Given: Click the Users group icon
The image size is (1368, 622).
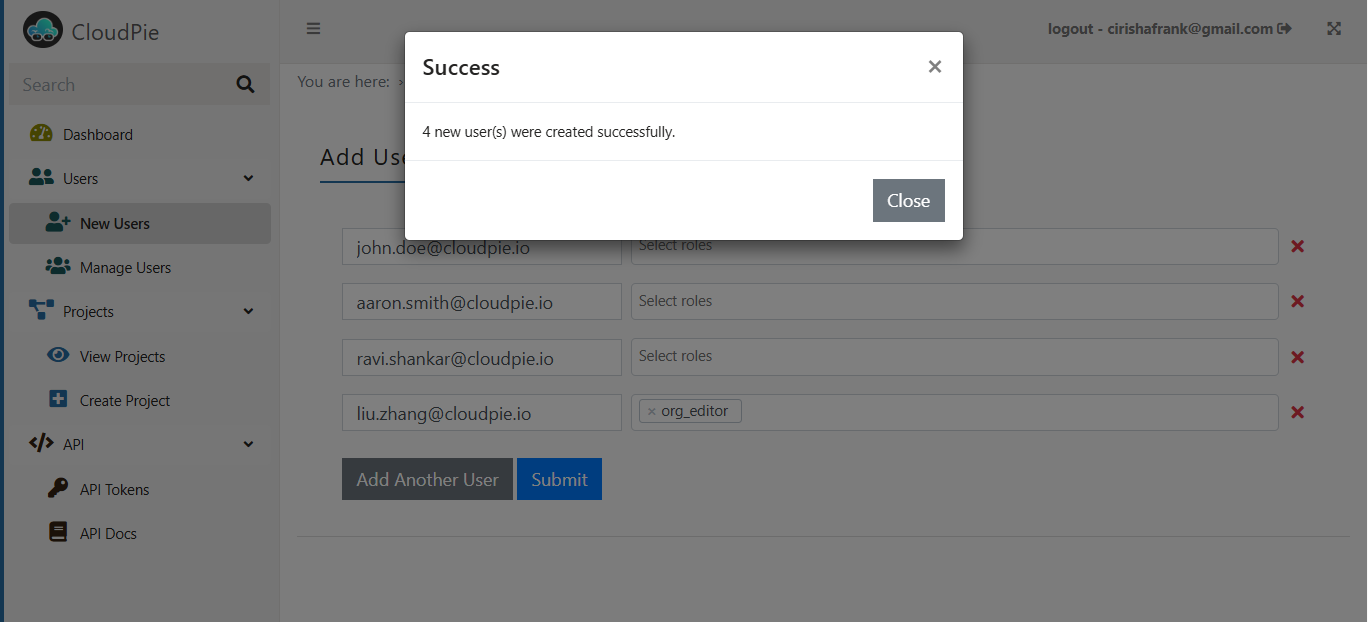Looking at the screenshot, I should tap(41, 177).
